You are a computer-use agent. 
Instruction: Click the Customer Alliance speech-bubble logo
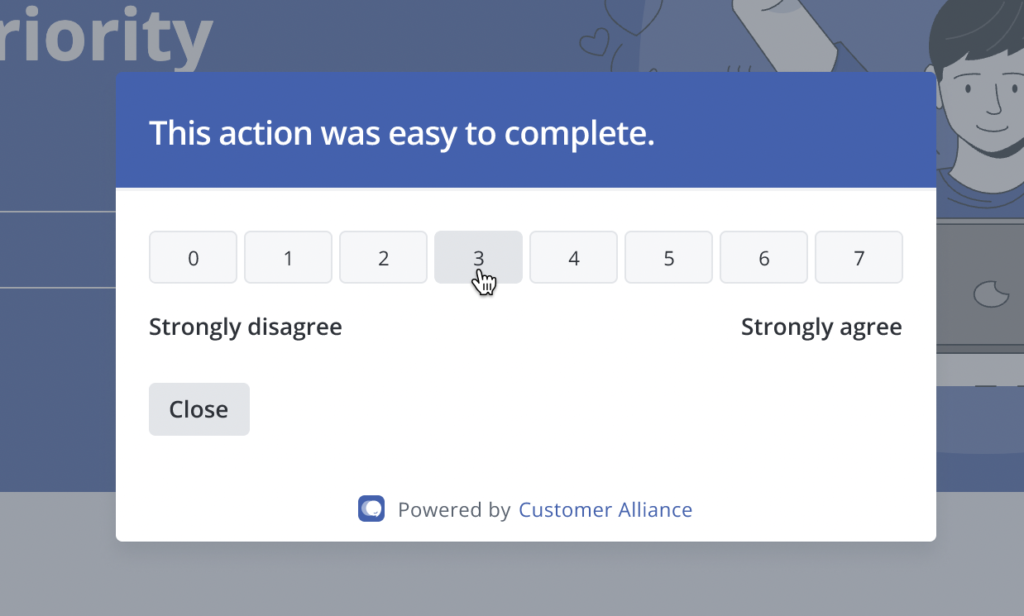[x=371, y=509]
